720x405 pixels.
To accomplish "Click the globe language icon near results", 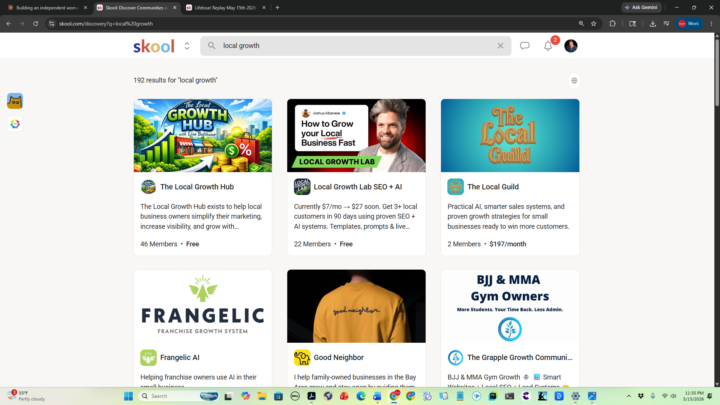I will (x=574, y=81).
